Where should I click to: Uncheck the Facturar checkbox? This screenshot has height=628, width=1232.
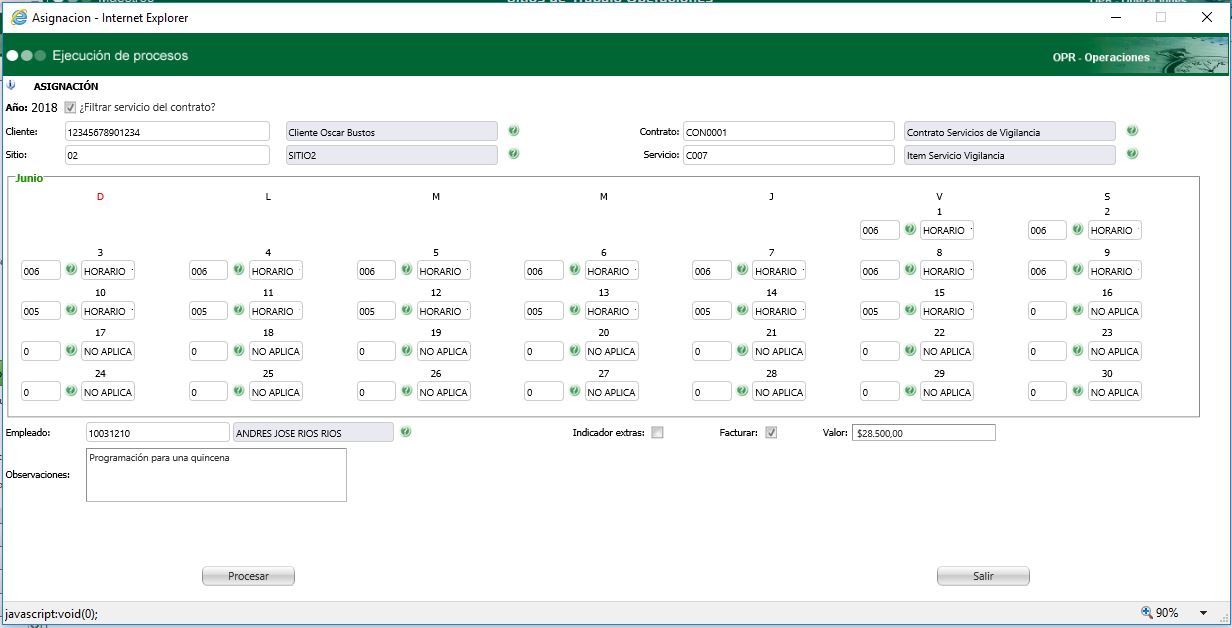click(771, 433)
